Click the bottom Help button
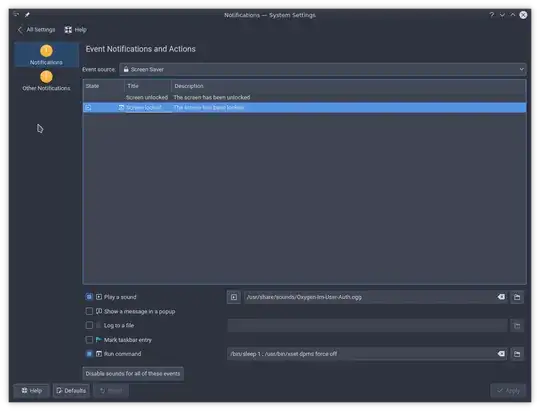The height and width of the screenshot is (411, 540). point(32,390)
